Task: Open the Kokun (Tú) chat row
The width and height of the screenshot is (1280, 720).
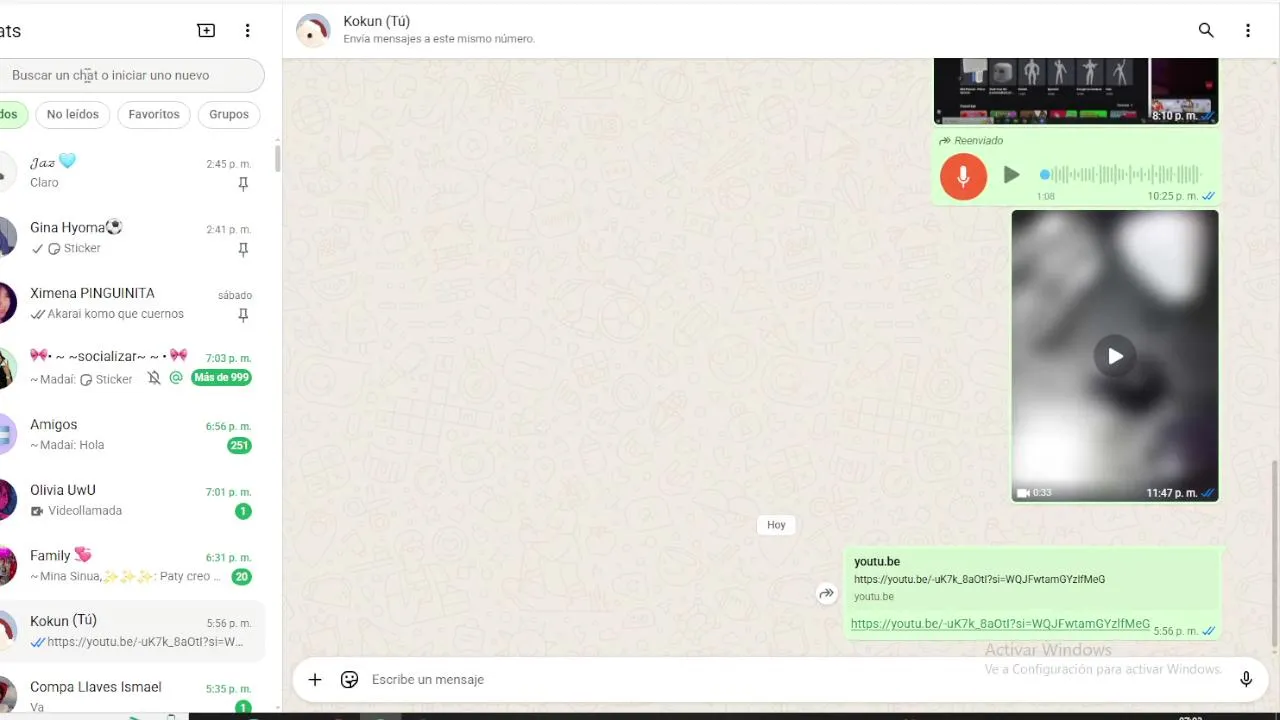Action: (x=133, y=631)
